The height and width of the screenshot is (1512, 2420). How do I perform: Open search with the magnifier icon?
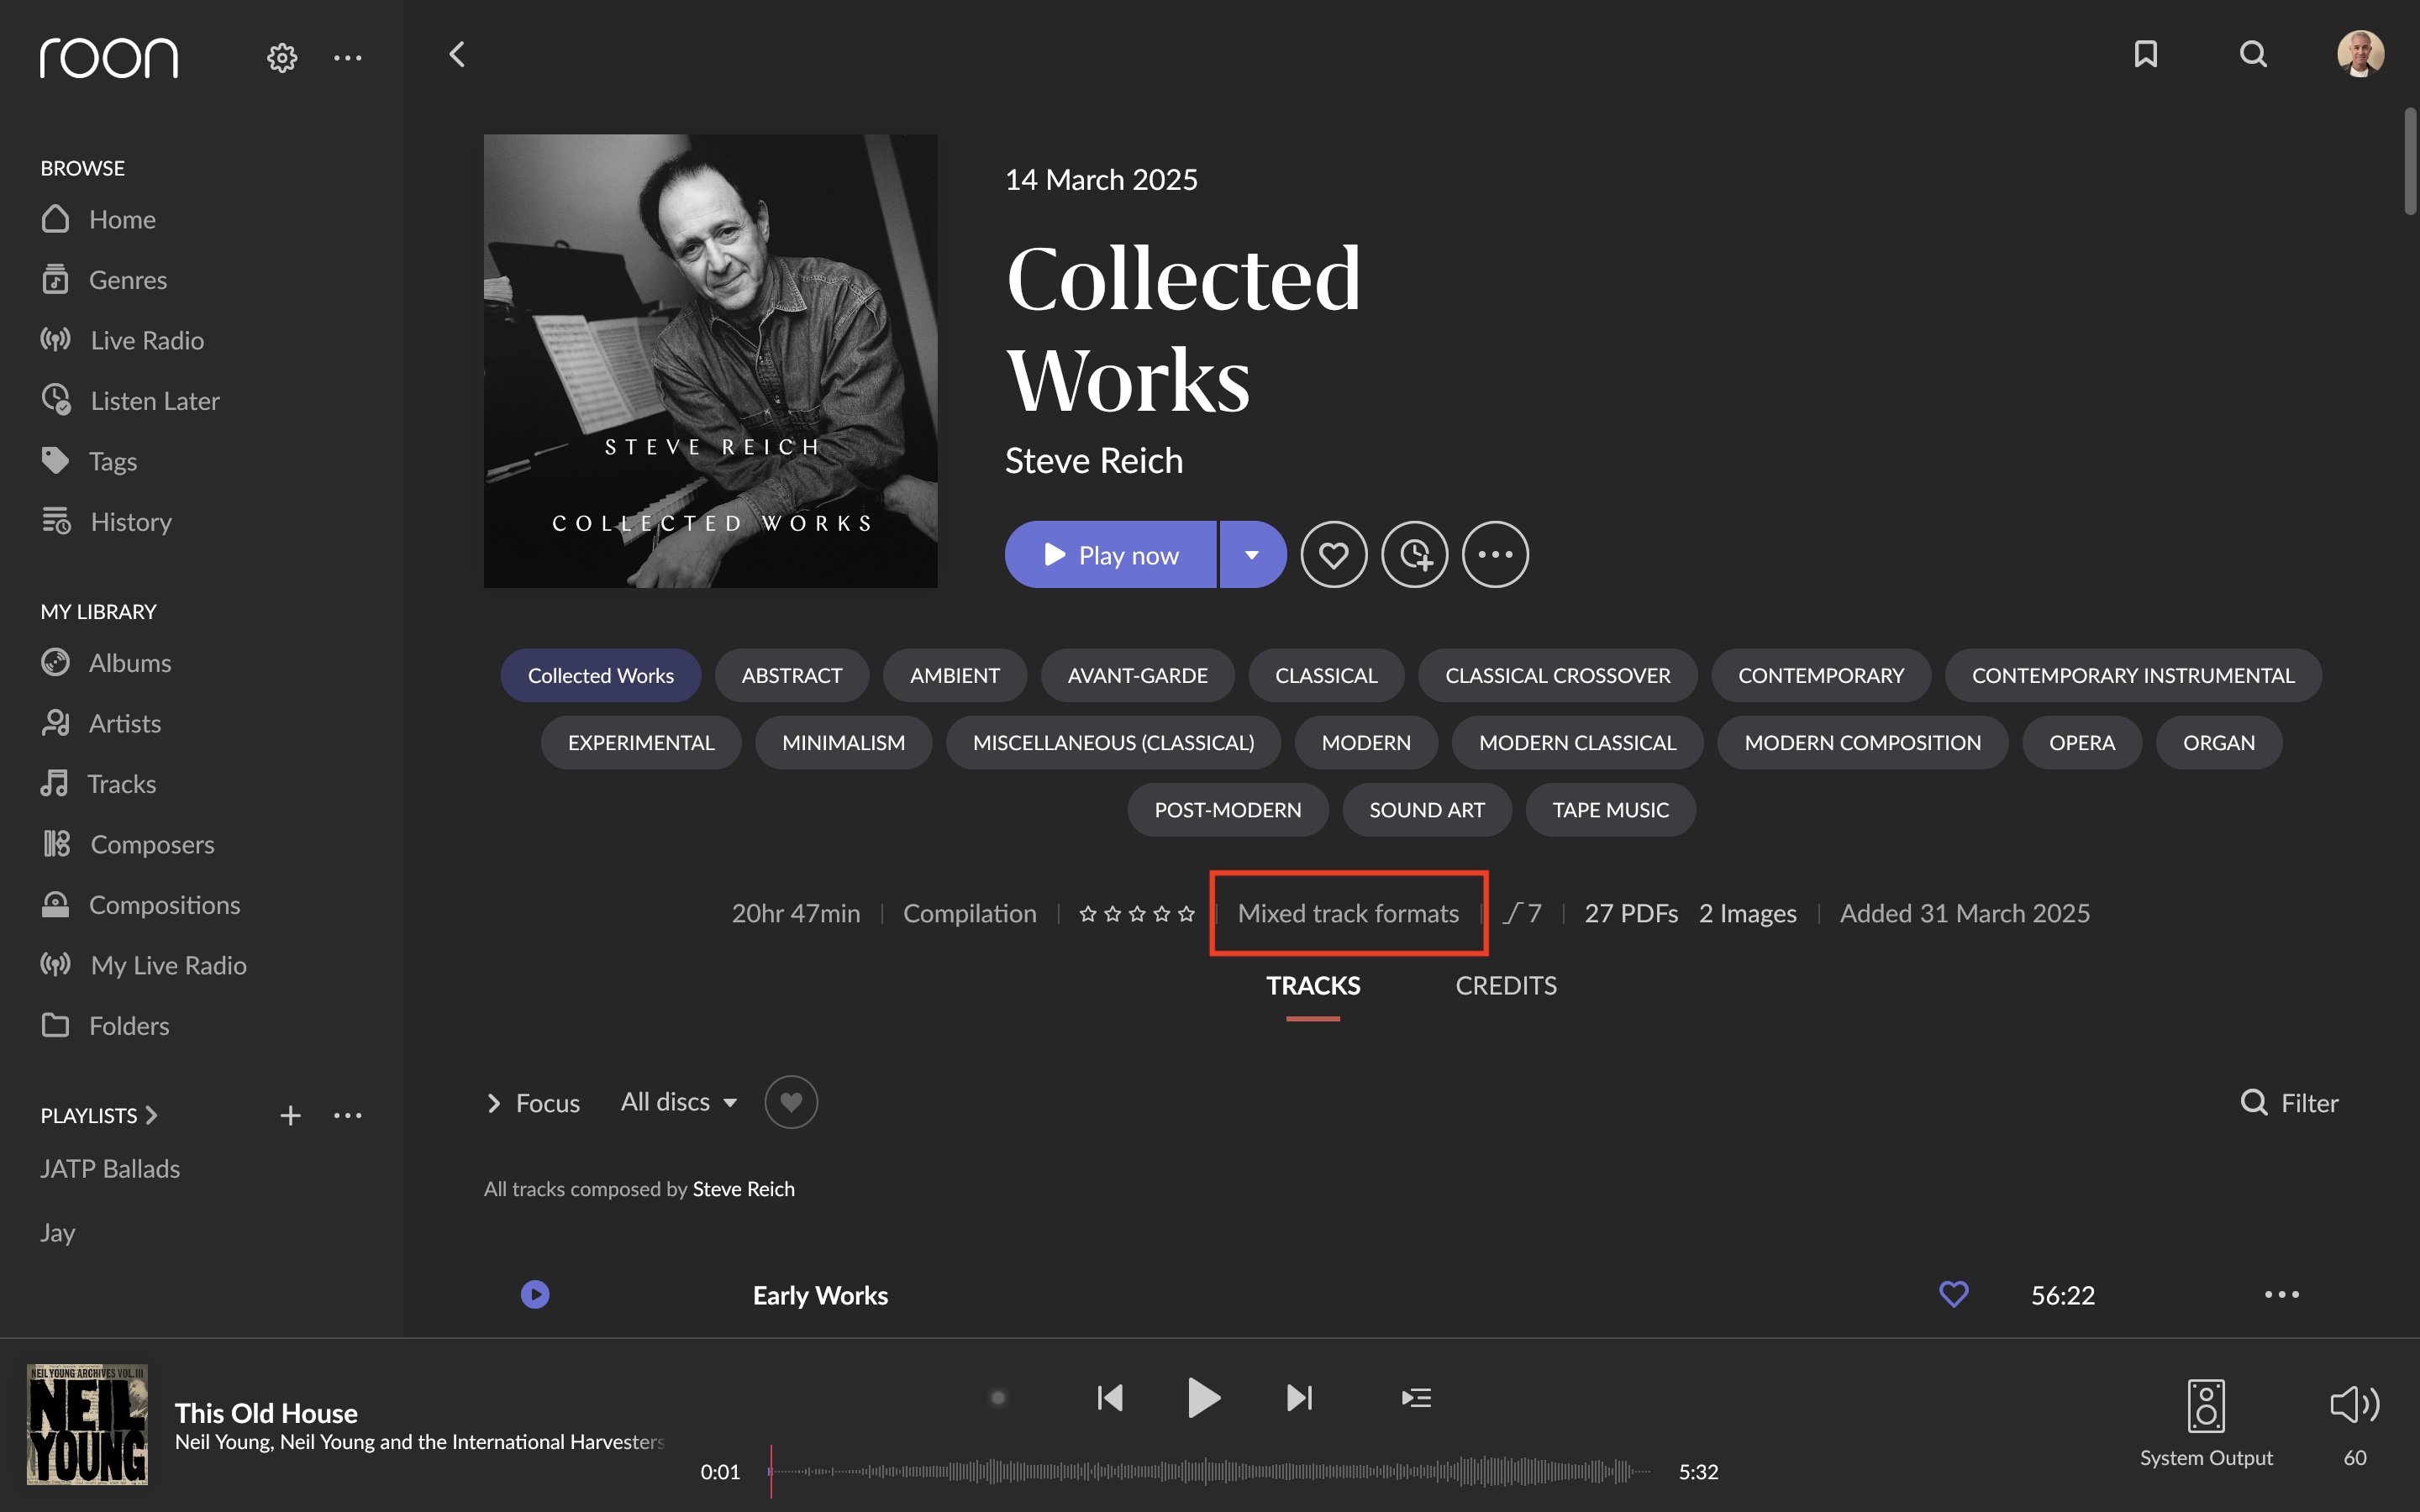tap(2253, 54)
